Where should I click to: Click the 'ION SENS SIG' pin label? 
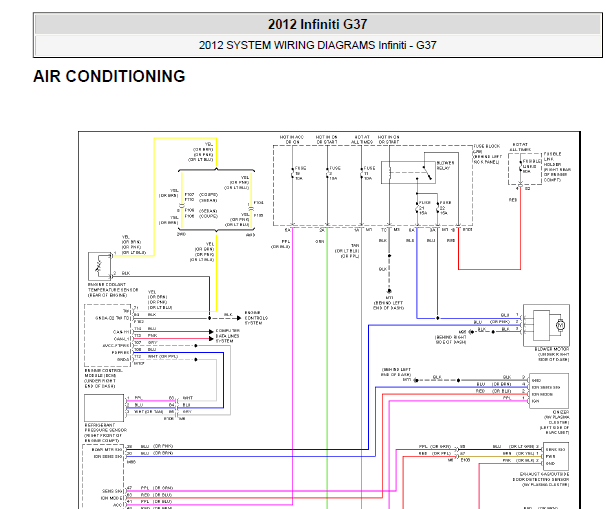point(108,456)
